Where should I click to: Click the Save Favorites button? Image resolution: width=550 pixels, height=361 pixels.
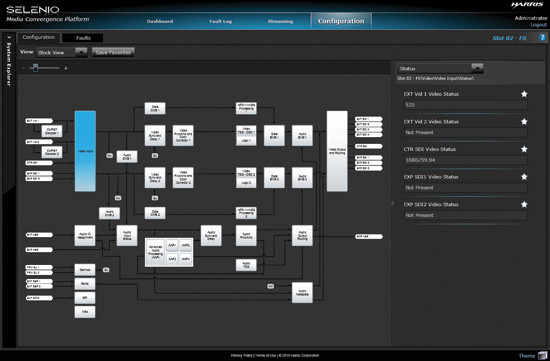click(113, 52)
